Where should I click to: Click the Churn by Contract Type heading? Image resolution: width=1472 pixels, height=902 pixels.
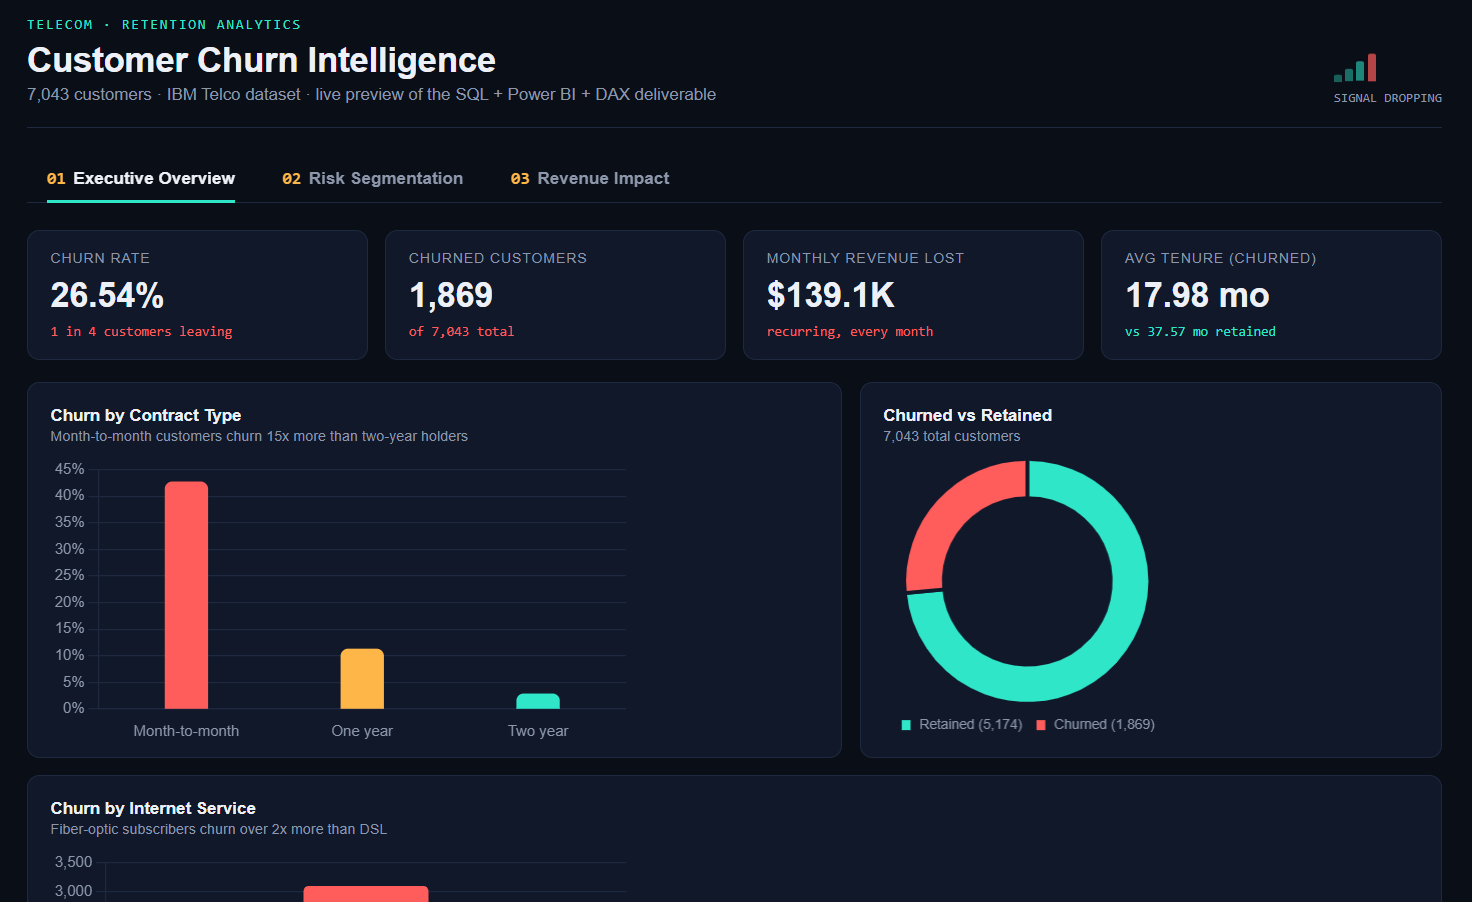tap(146, 415)
